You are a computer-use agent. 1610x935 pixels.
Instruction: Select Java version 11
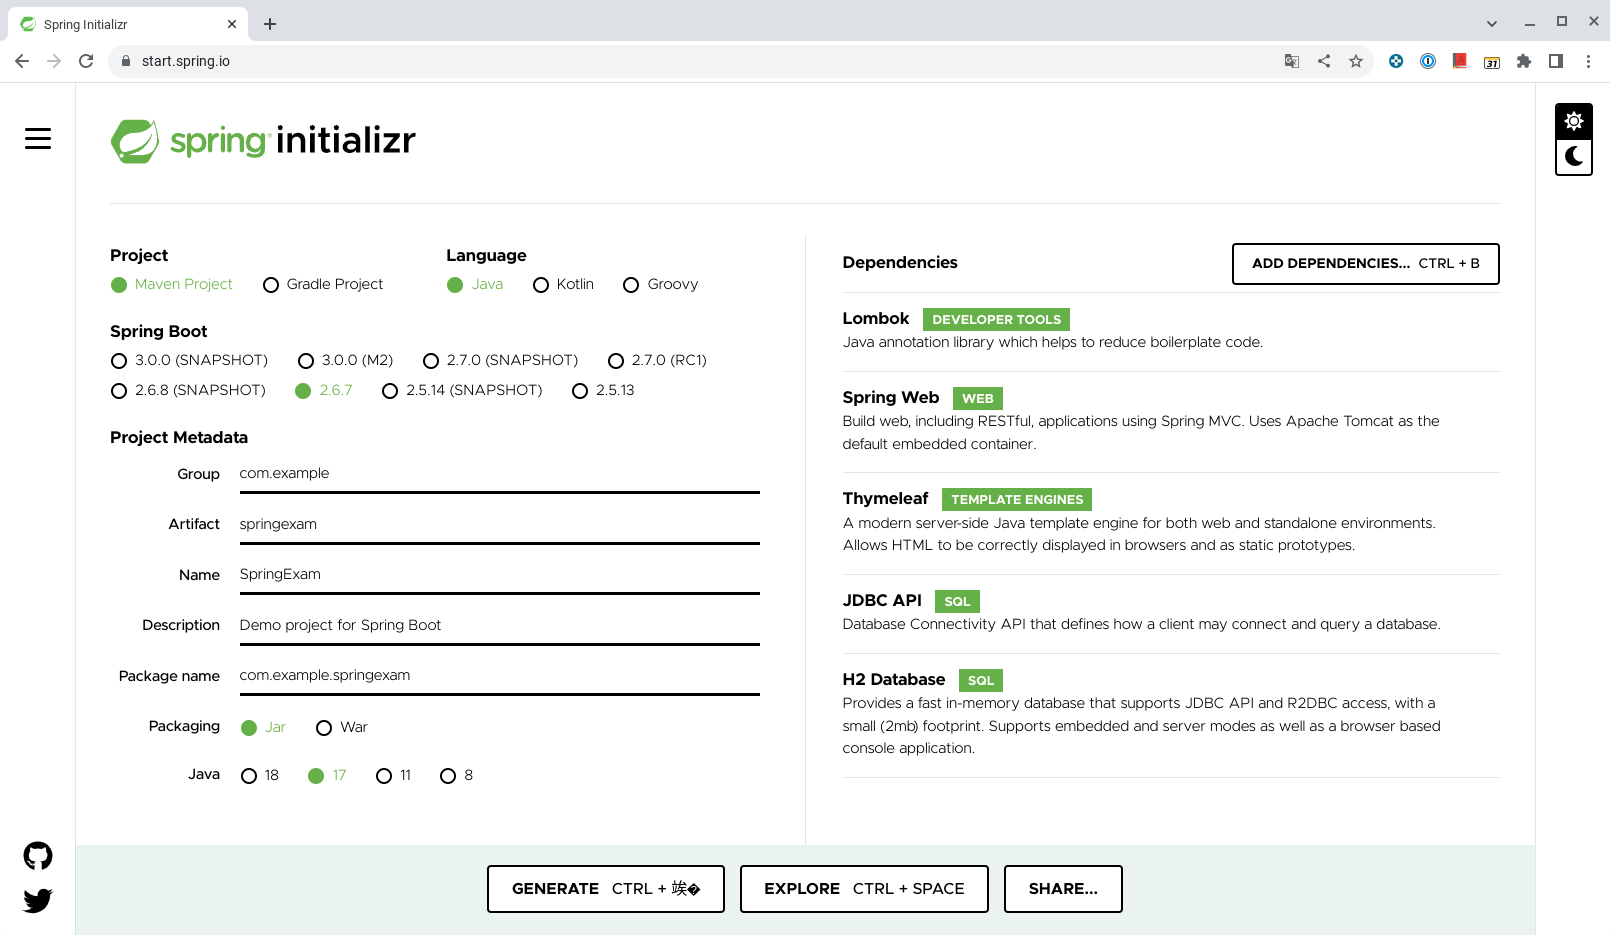click(384, 776)
